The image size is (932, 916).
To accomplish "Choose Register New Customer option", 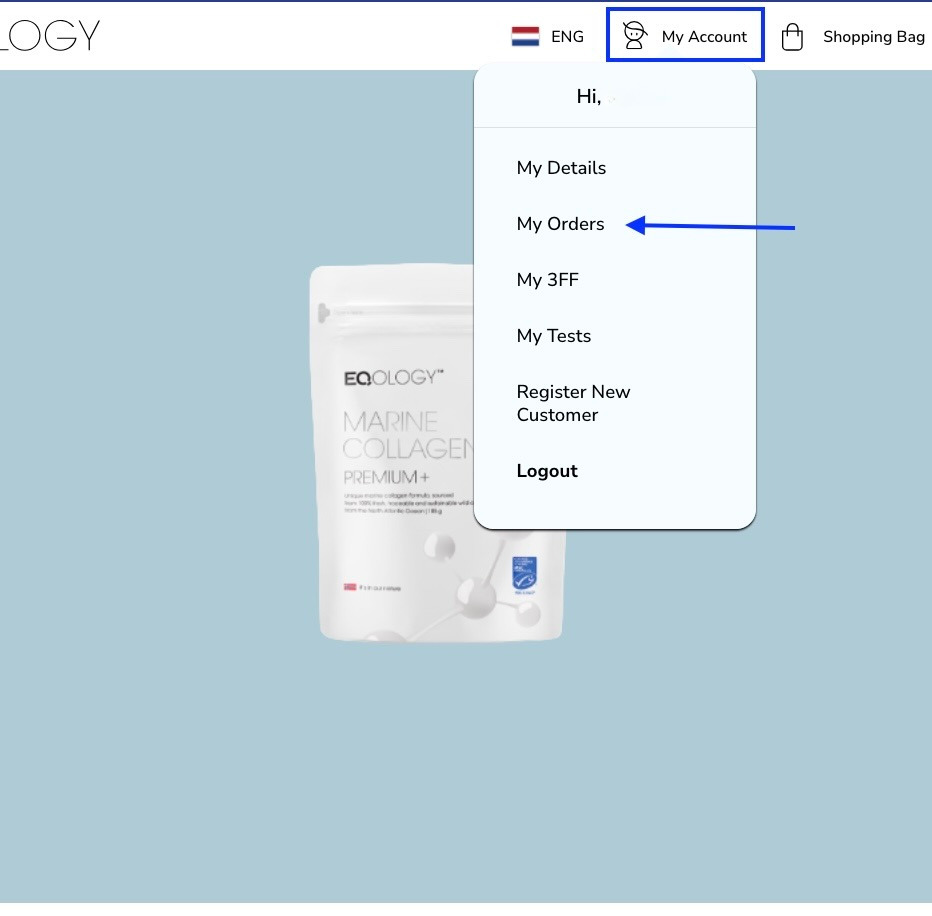I will tap(574, 403).
